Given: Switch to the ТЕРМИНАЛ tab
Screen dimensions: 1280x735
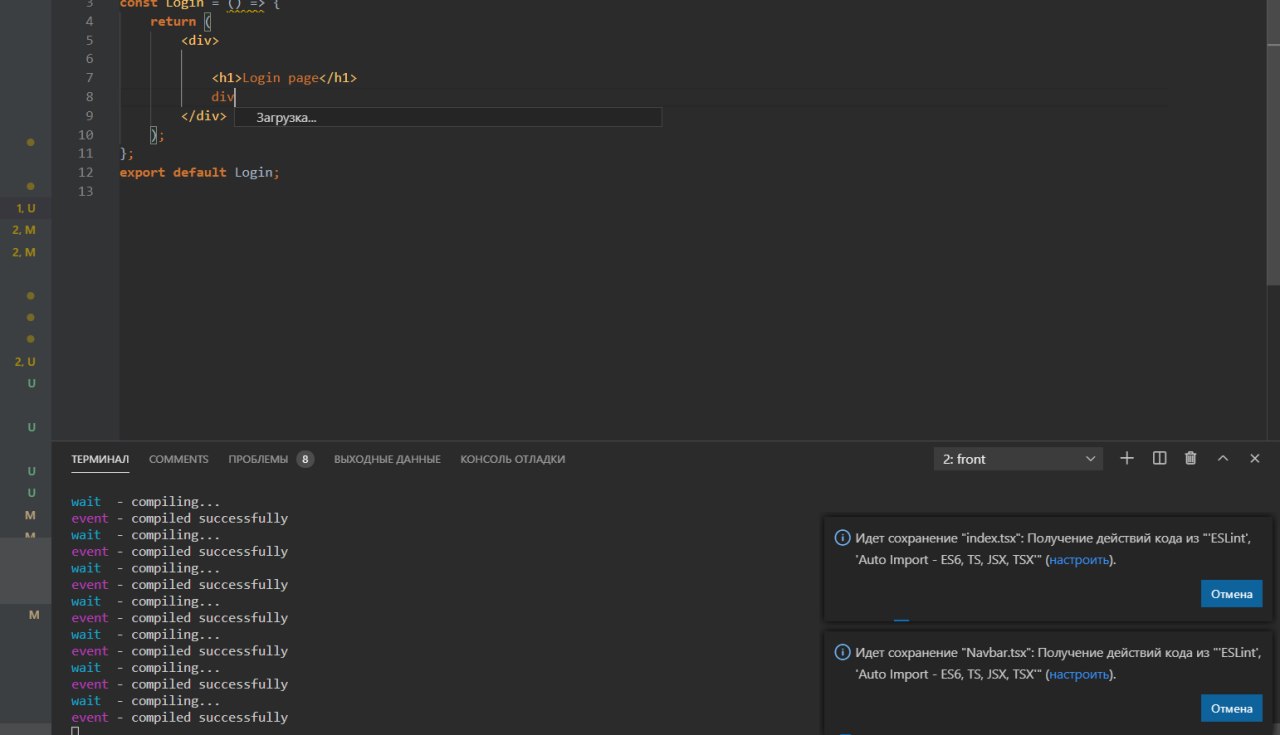Looking at the screenshot, I should tap(100, 459).
